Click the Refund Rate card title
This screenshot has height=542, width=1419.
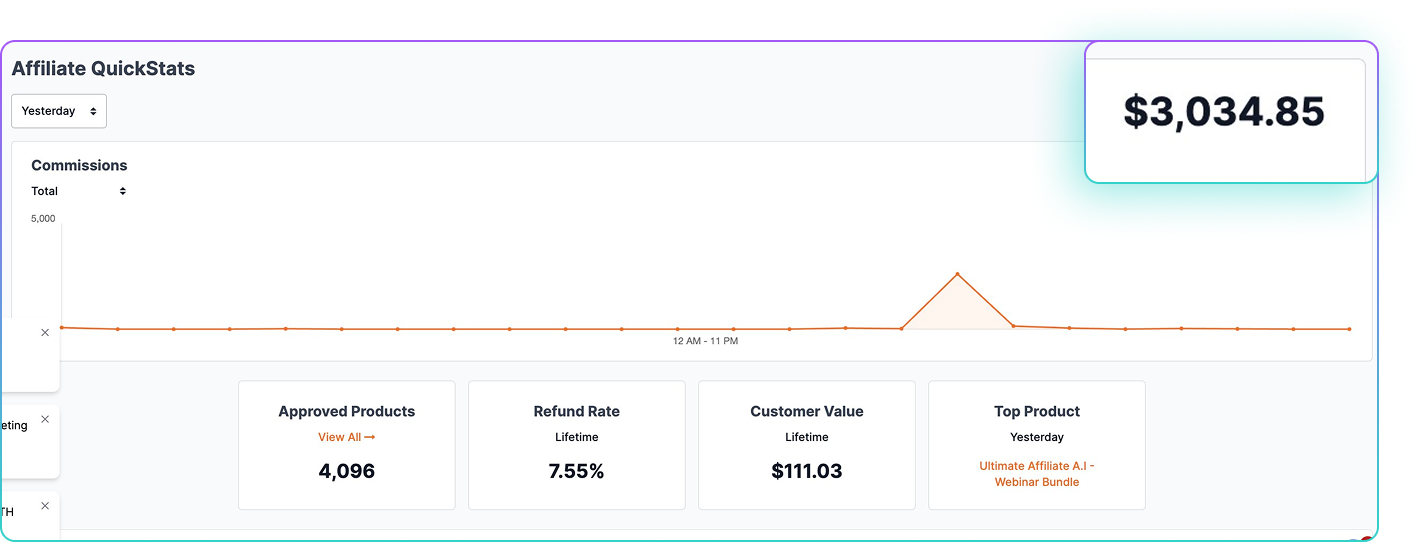576,411
